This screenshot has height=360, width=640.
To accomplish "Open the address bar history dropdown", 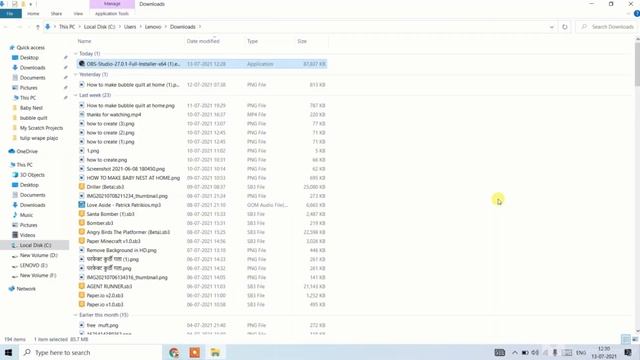I will 551,27.
